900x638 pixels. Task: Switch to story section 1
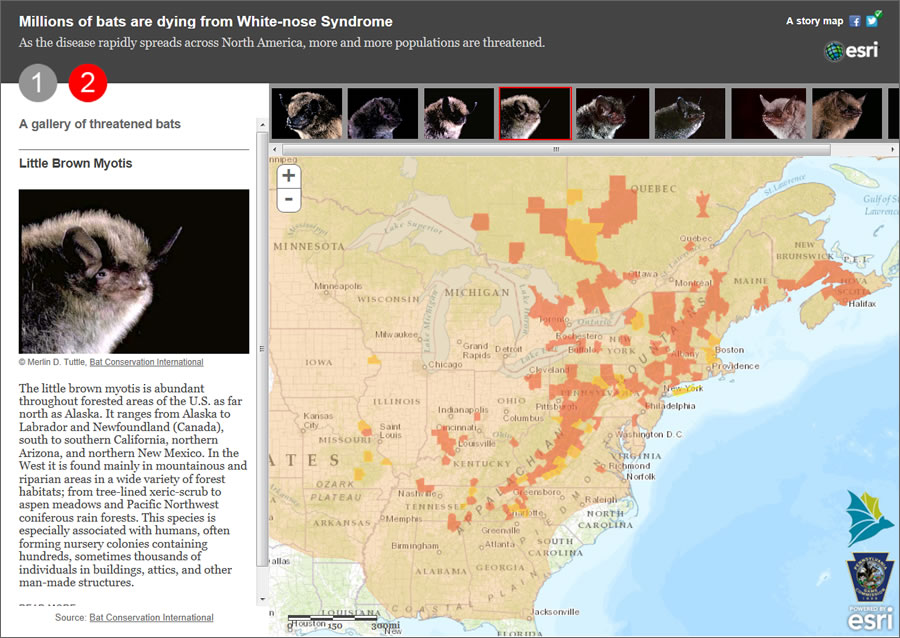[x=37, y=83]
